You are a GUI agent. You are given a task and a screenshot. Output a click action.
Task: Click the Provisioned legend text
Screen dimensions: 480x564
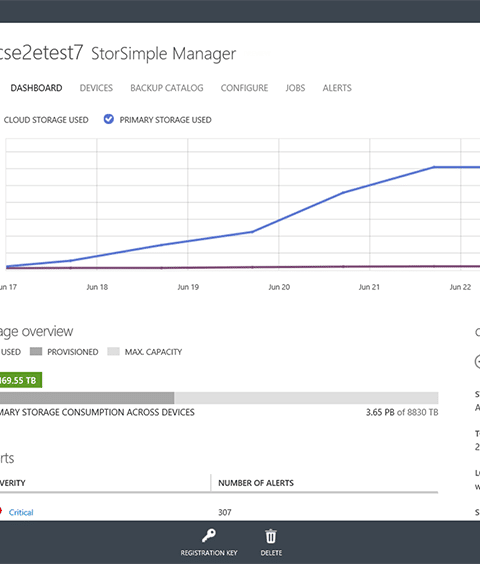(73, 352)
